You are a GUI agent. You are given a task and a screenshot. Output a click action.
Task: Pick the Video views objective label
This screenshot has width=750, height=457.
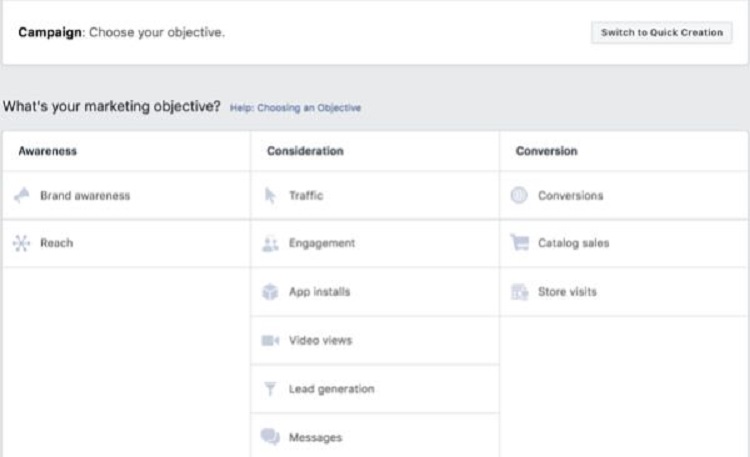click(320, 340)
